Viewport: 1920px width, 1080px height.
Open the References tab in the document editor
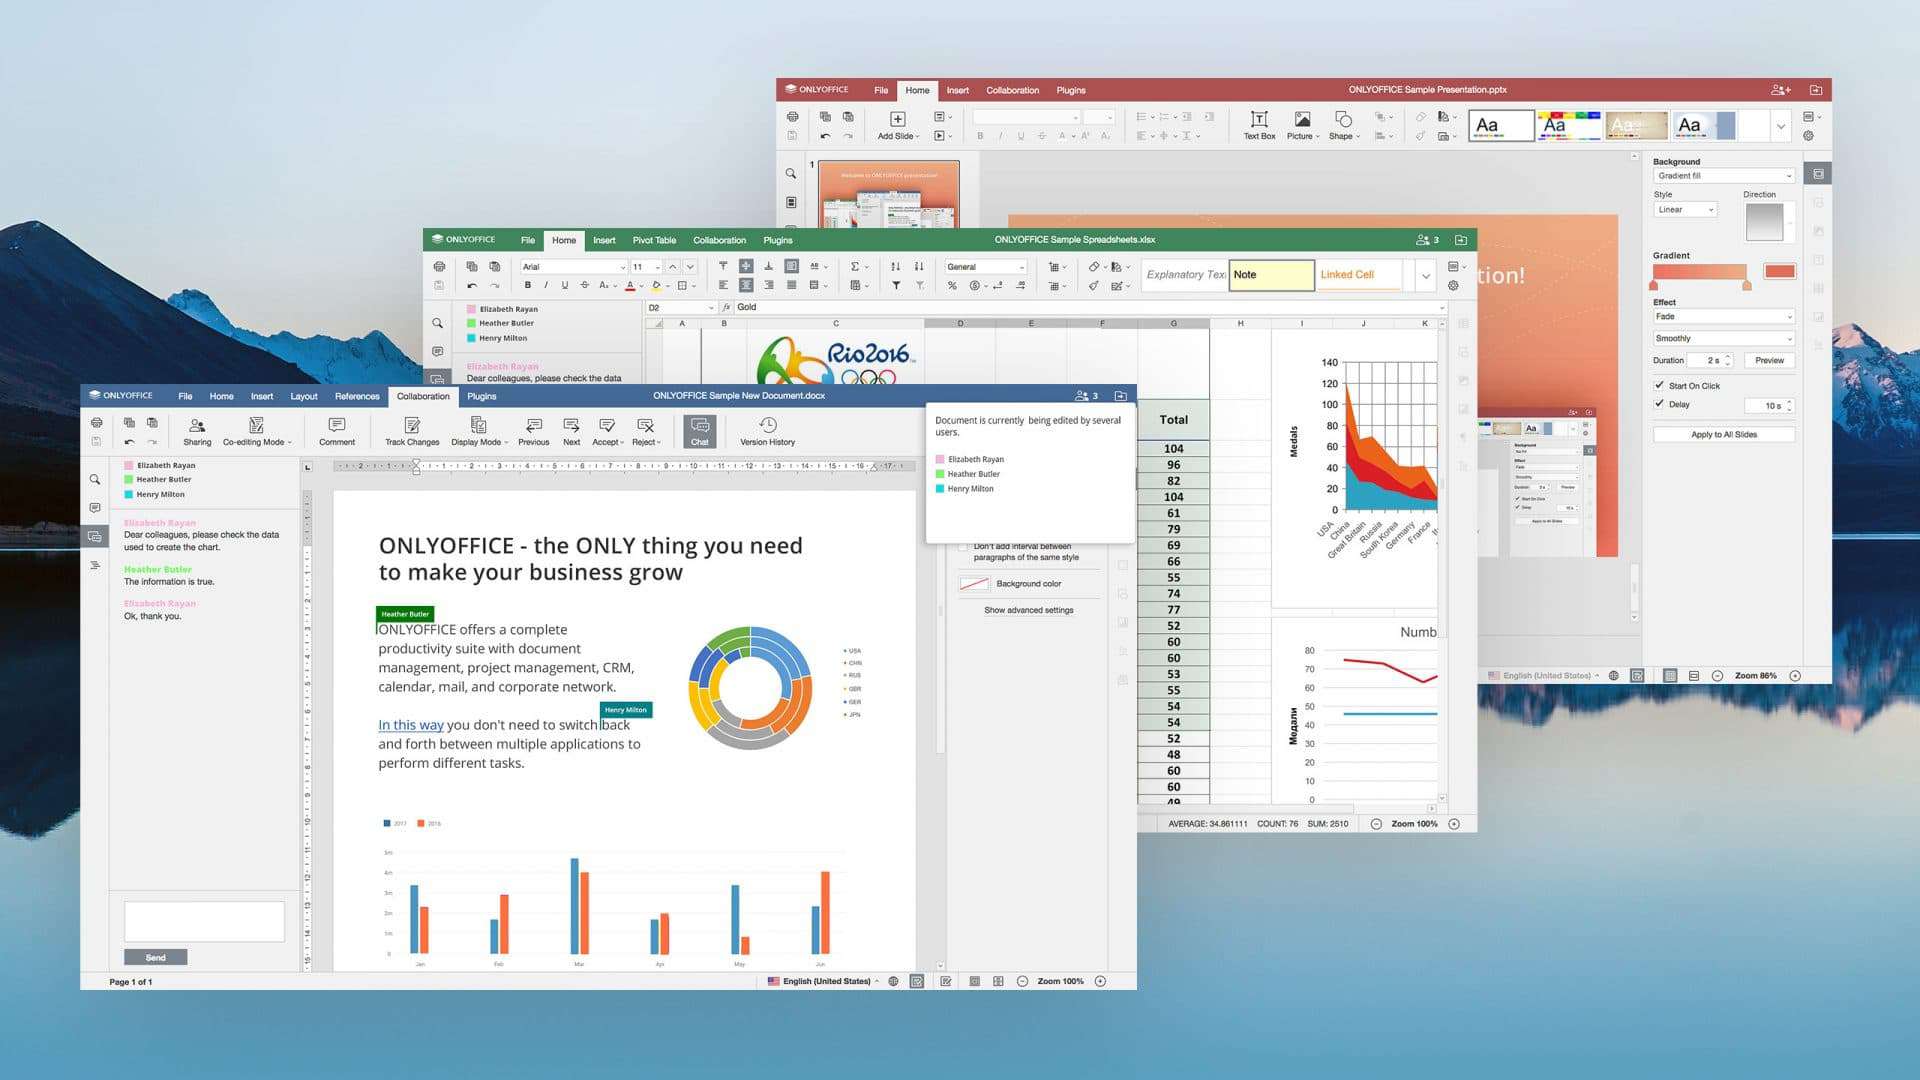[356, 396]
